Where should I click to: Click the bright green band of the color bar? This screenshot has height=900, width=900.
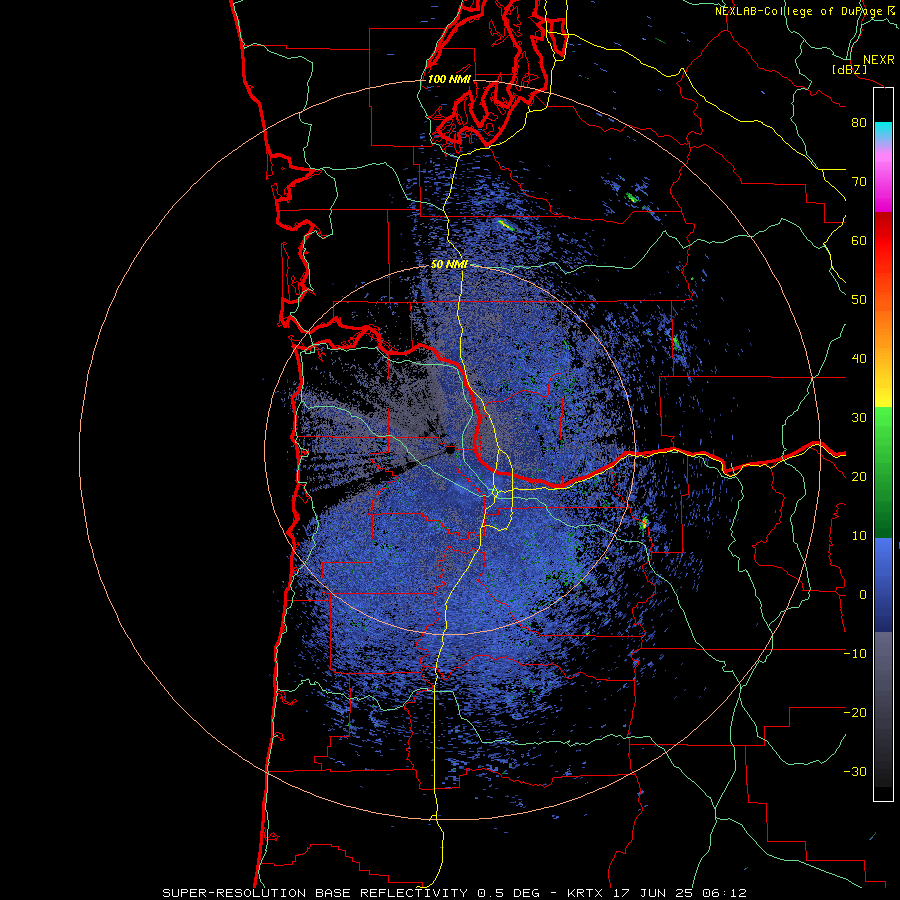point(883,436)
